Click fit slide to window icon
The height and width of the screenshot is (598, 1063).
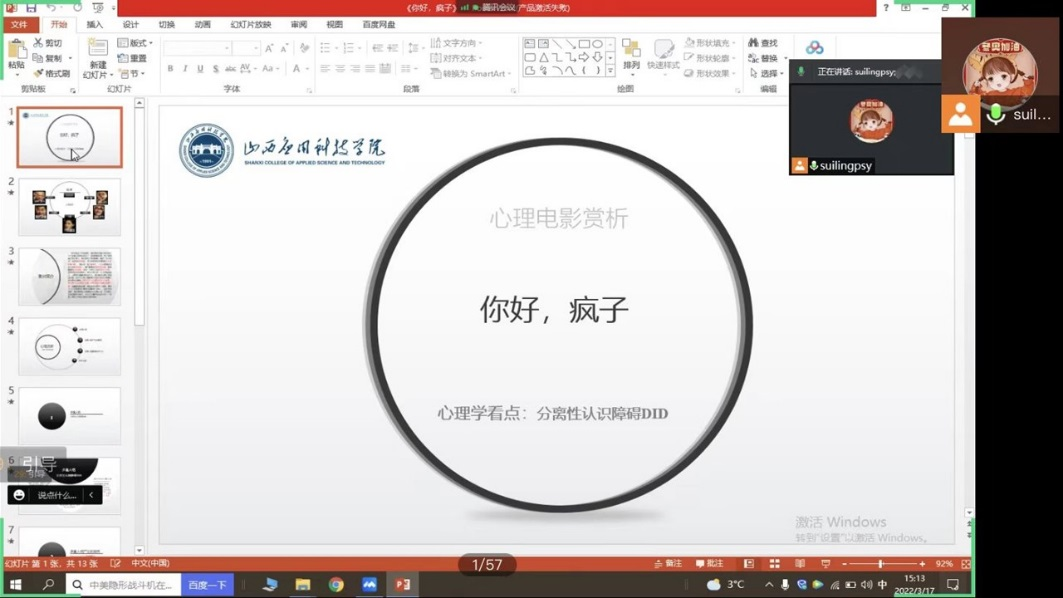[x=966, y=564]
